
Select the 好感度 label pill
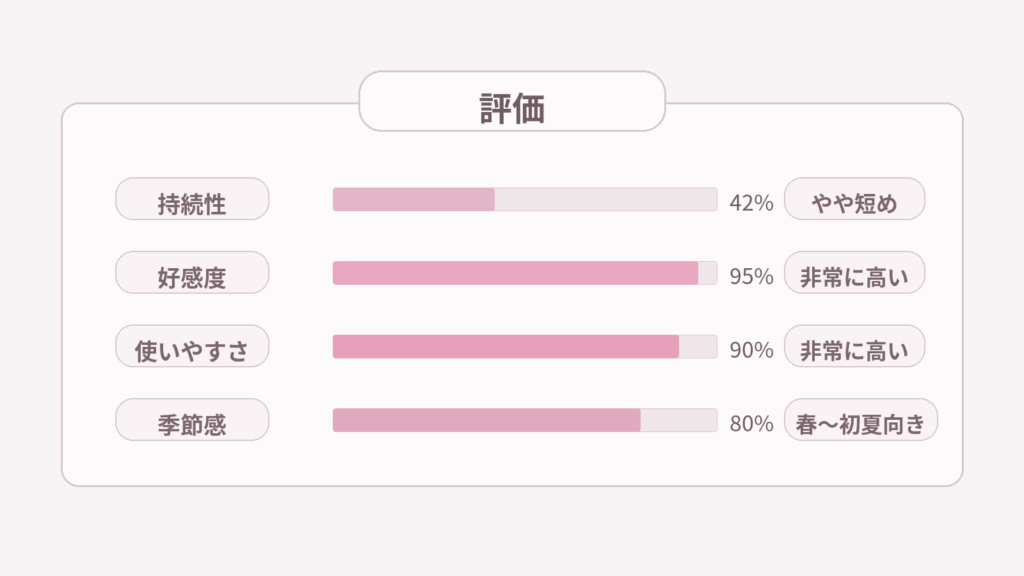click(192, 273)
